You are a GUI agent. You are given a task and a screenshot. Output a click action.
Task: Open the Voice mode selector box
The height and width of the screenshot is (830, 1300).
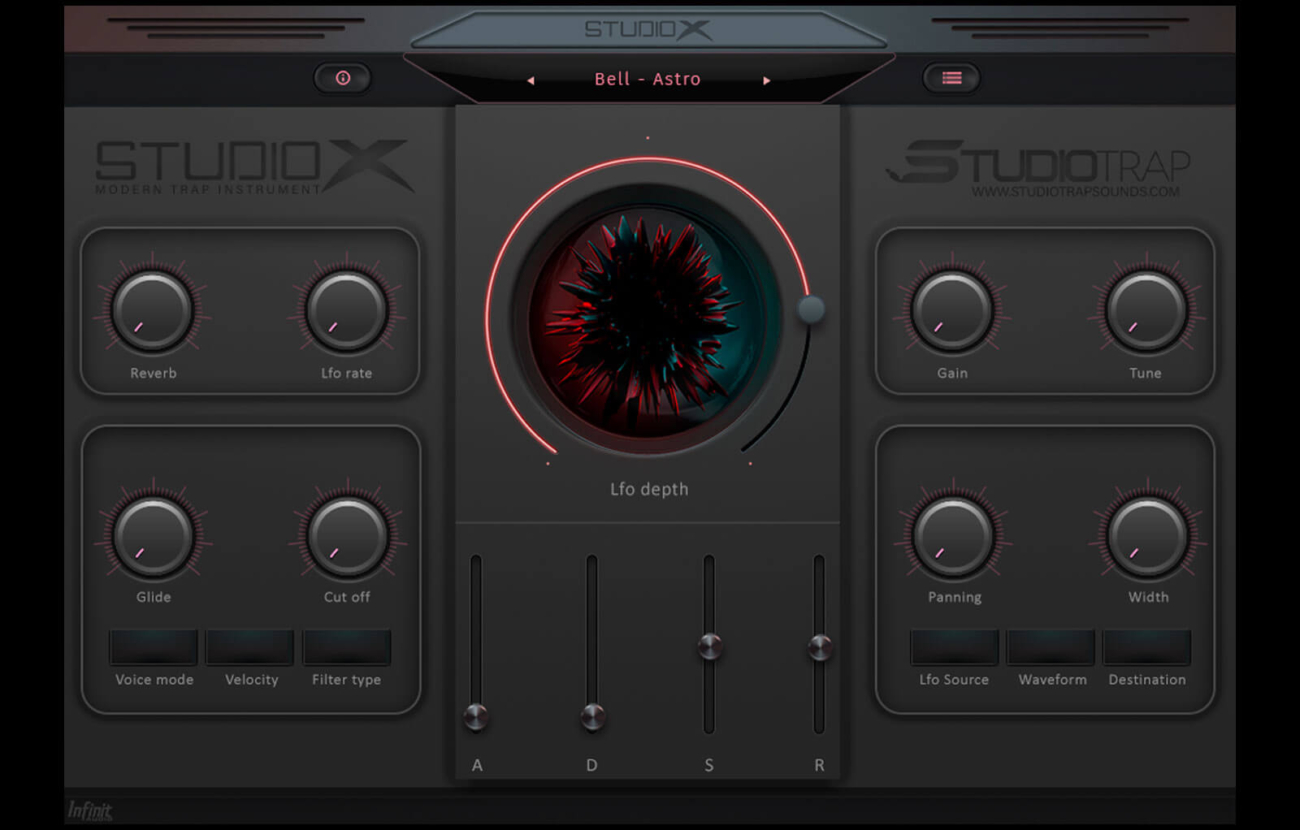point(154,647)
